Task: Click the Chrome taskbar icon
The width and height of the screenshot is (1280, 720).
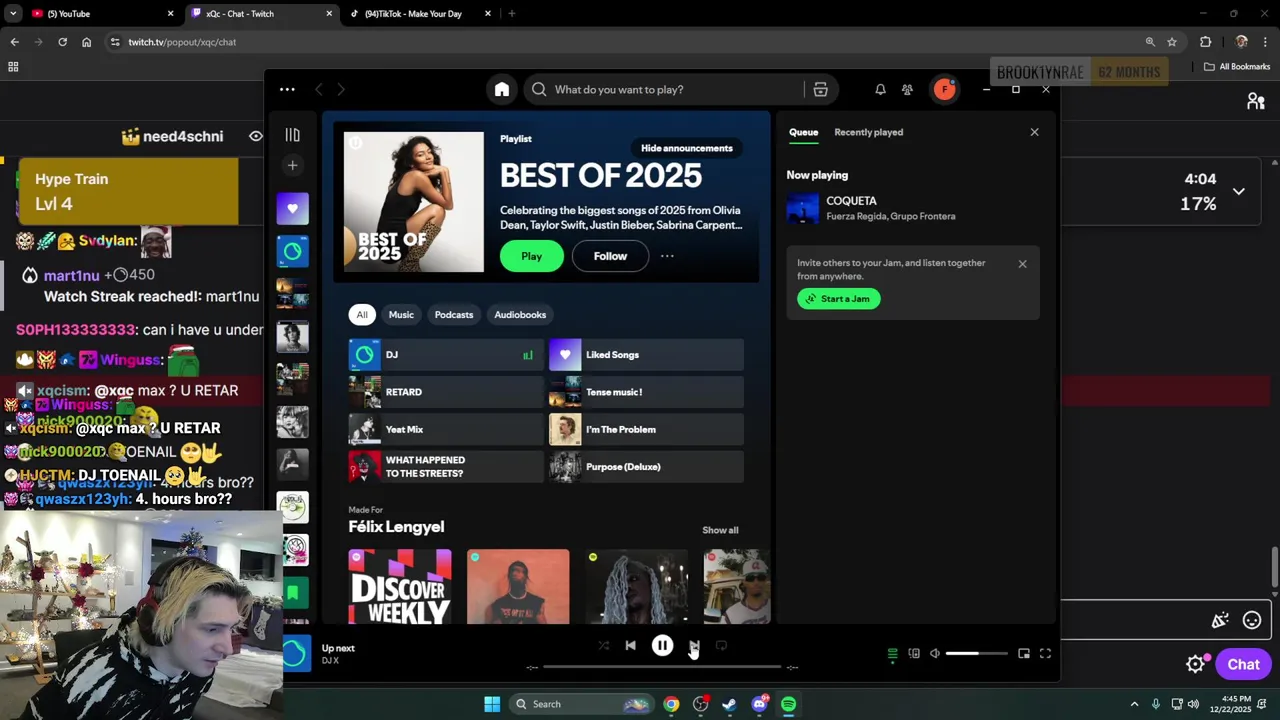Action: click(x=671, y=704)
